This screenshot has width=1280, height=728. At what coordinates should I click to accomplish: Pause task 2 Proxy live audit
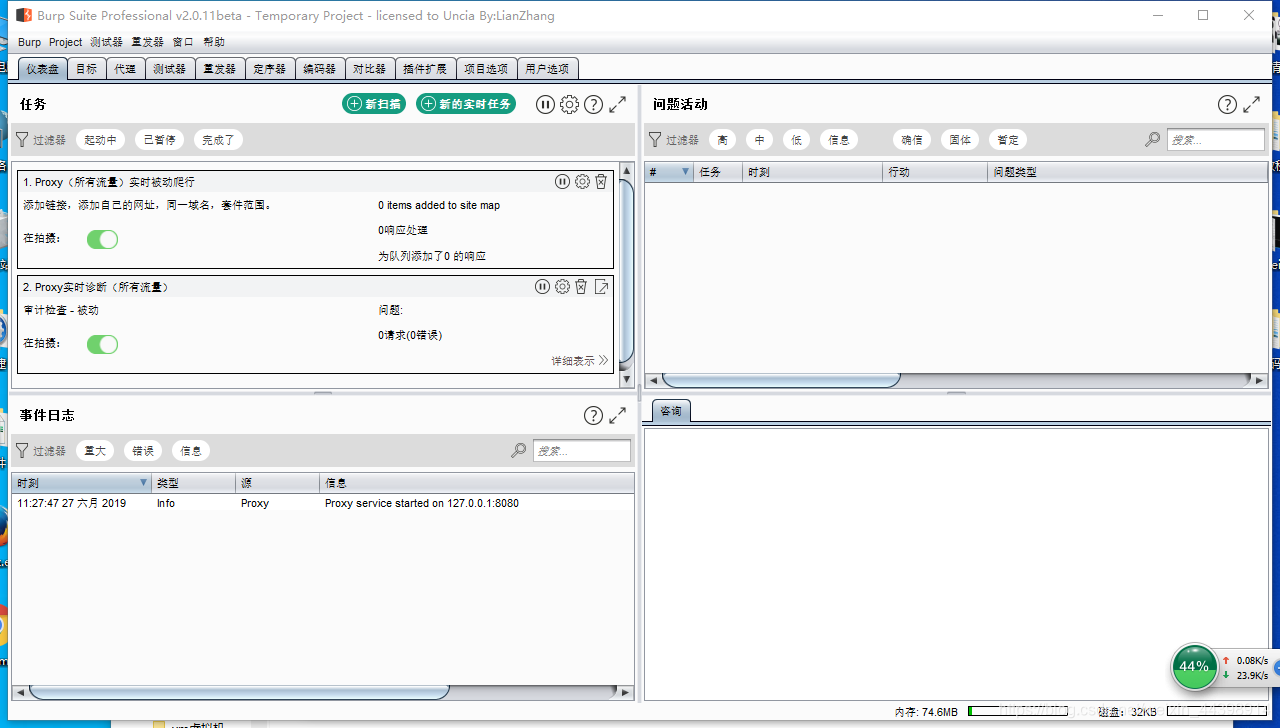pyautogui.click(x=543, y=286)
